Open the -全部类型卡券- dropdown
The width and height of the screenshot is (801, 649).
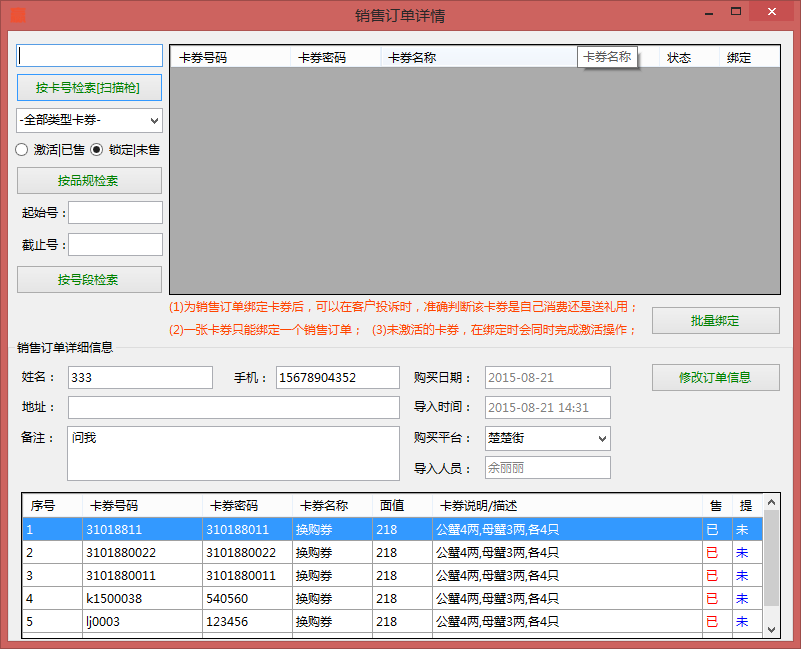[89, 121]
